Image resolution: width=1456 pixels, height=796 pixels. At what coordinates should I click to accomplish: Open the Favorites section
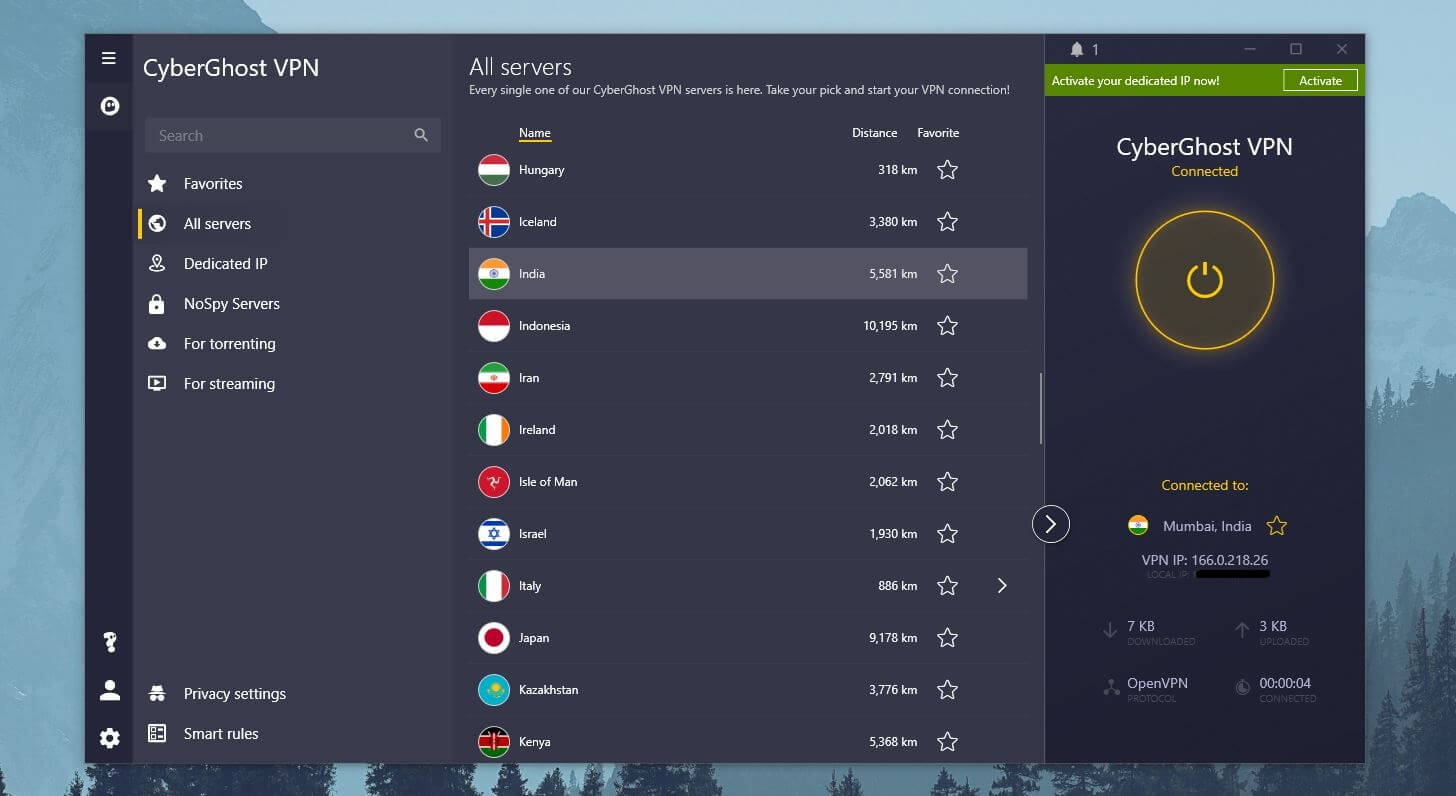pos(211,184)
